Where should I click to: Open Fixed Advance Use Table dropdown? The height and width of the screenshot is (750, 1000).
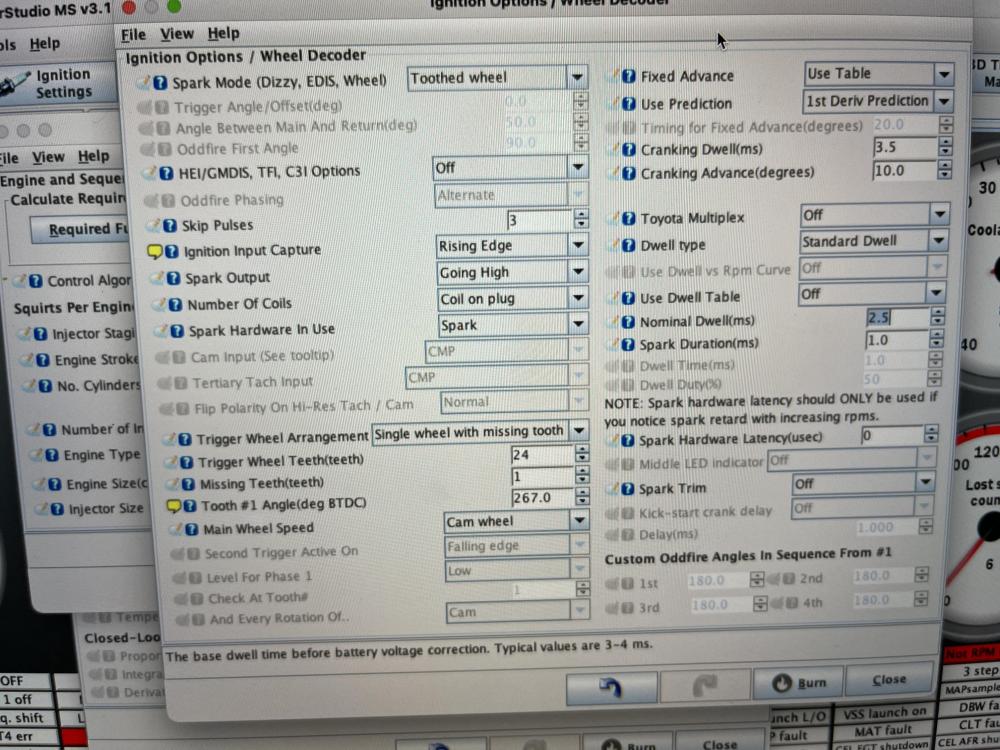coord(879,74)
